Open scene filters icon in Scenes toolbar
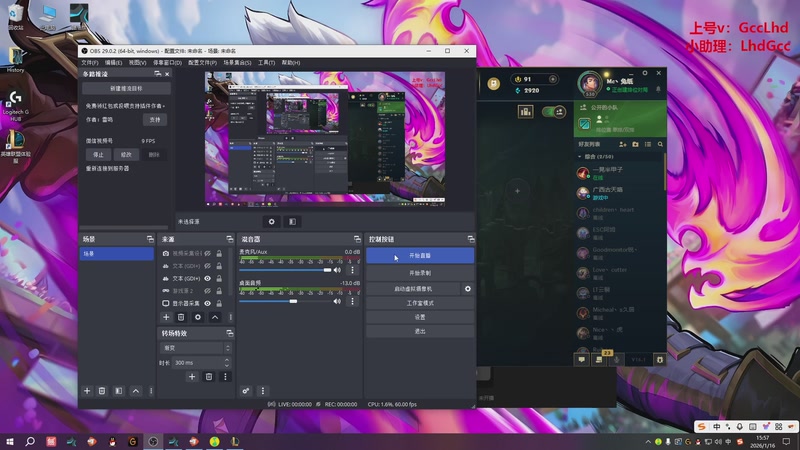This screenshot has width=800, height=450. (119, 391)
